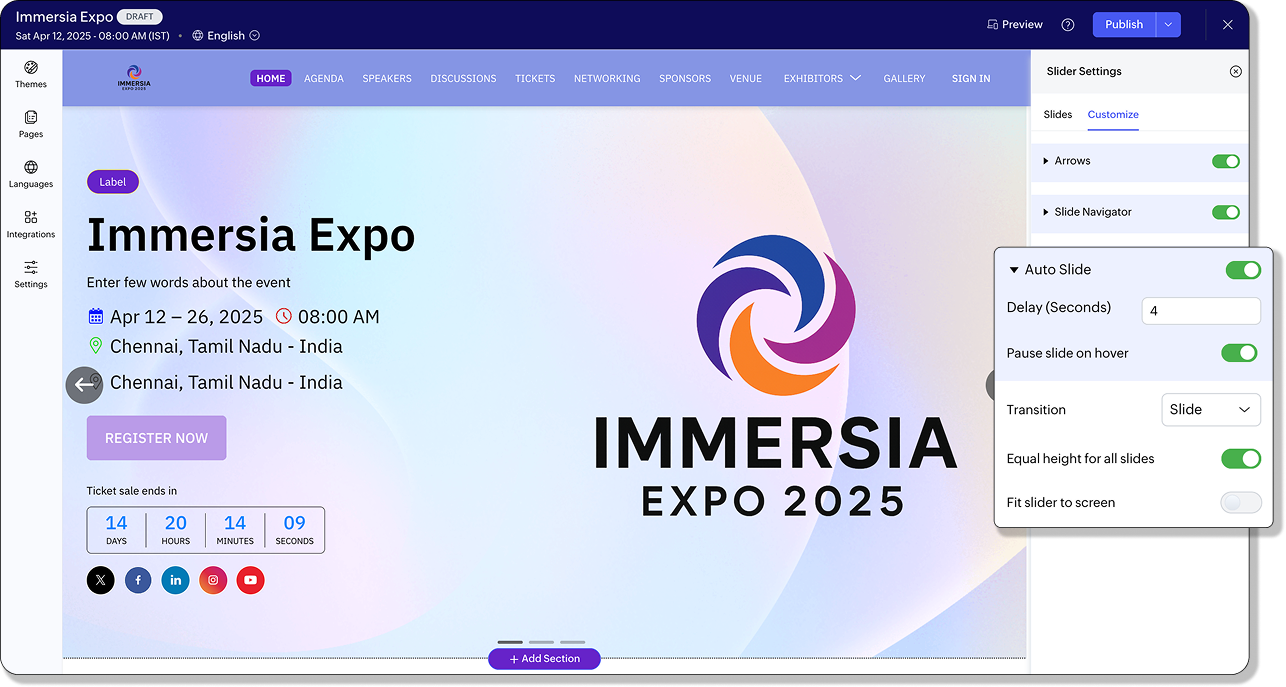Click the Preview button

pyautogui.click(x=1014, y=25)
